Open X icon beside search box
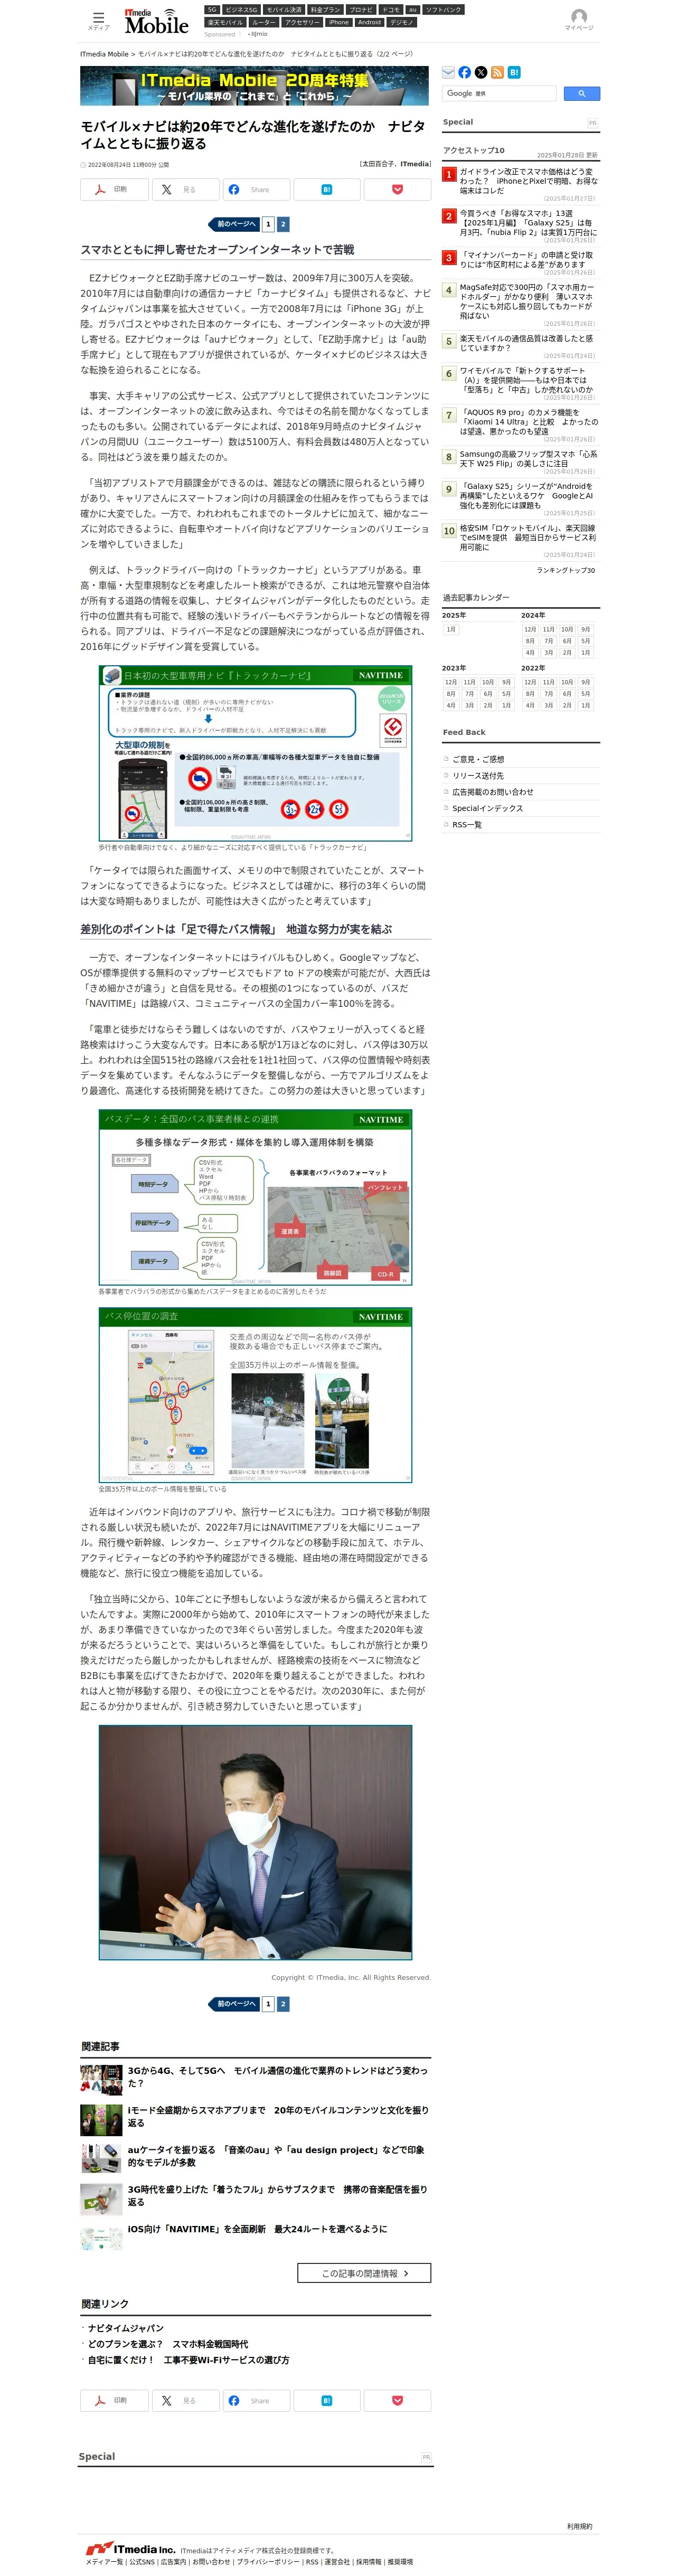 (x=481, y=72)
